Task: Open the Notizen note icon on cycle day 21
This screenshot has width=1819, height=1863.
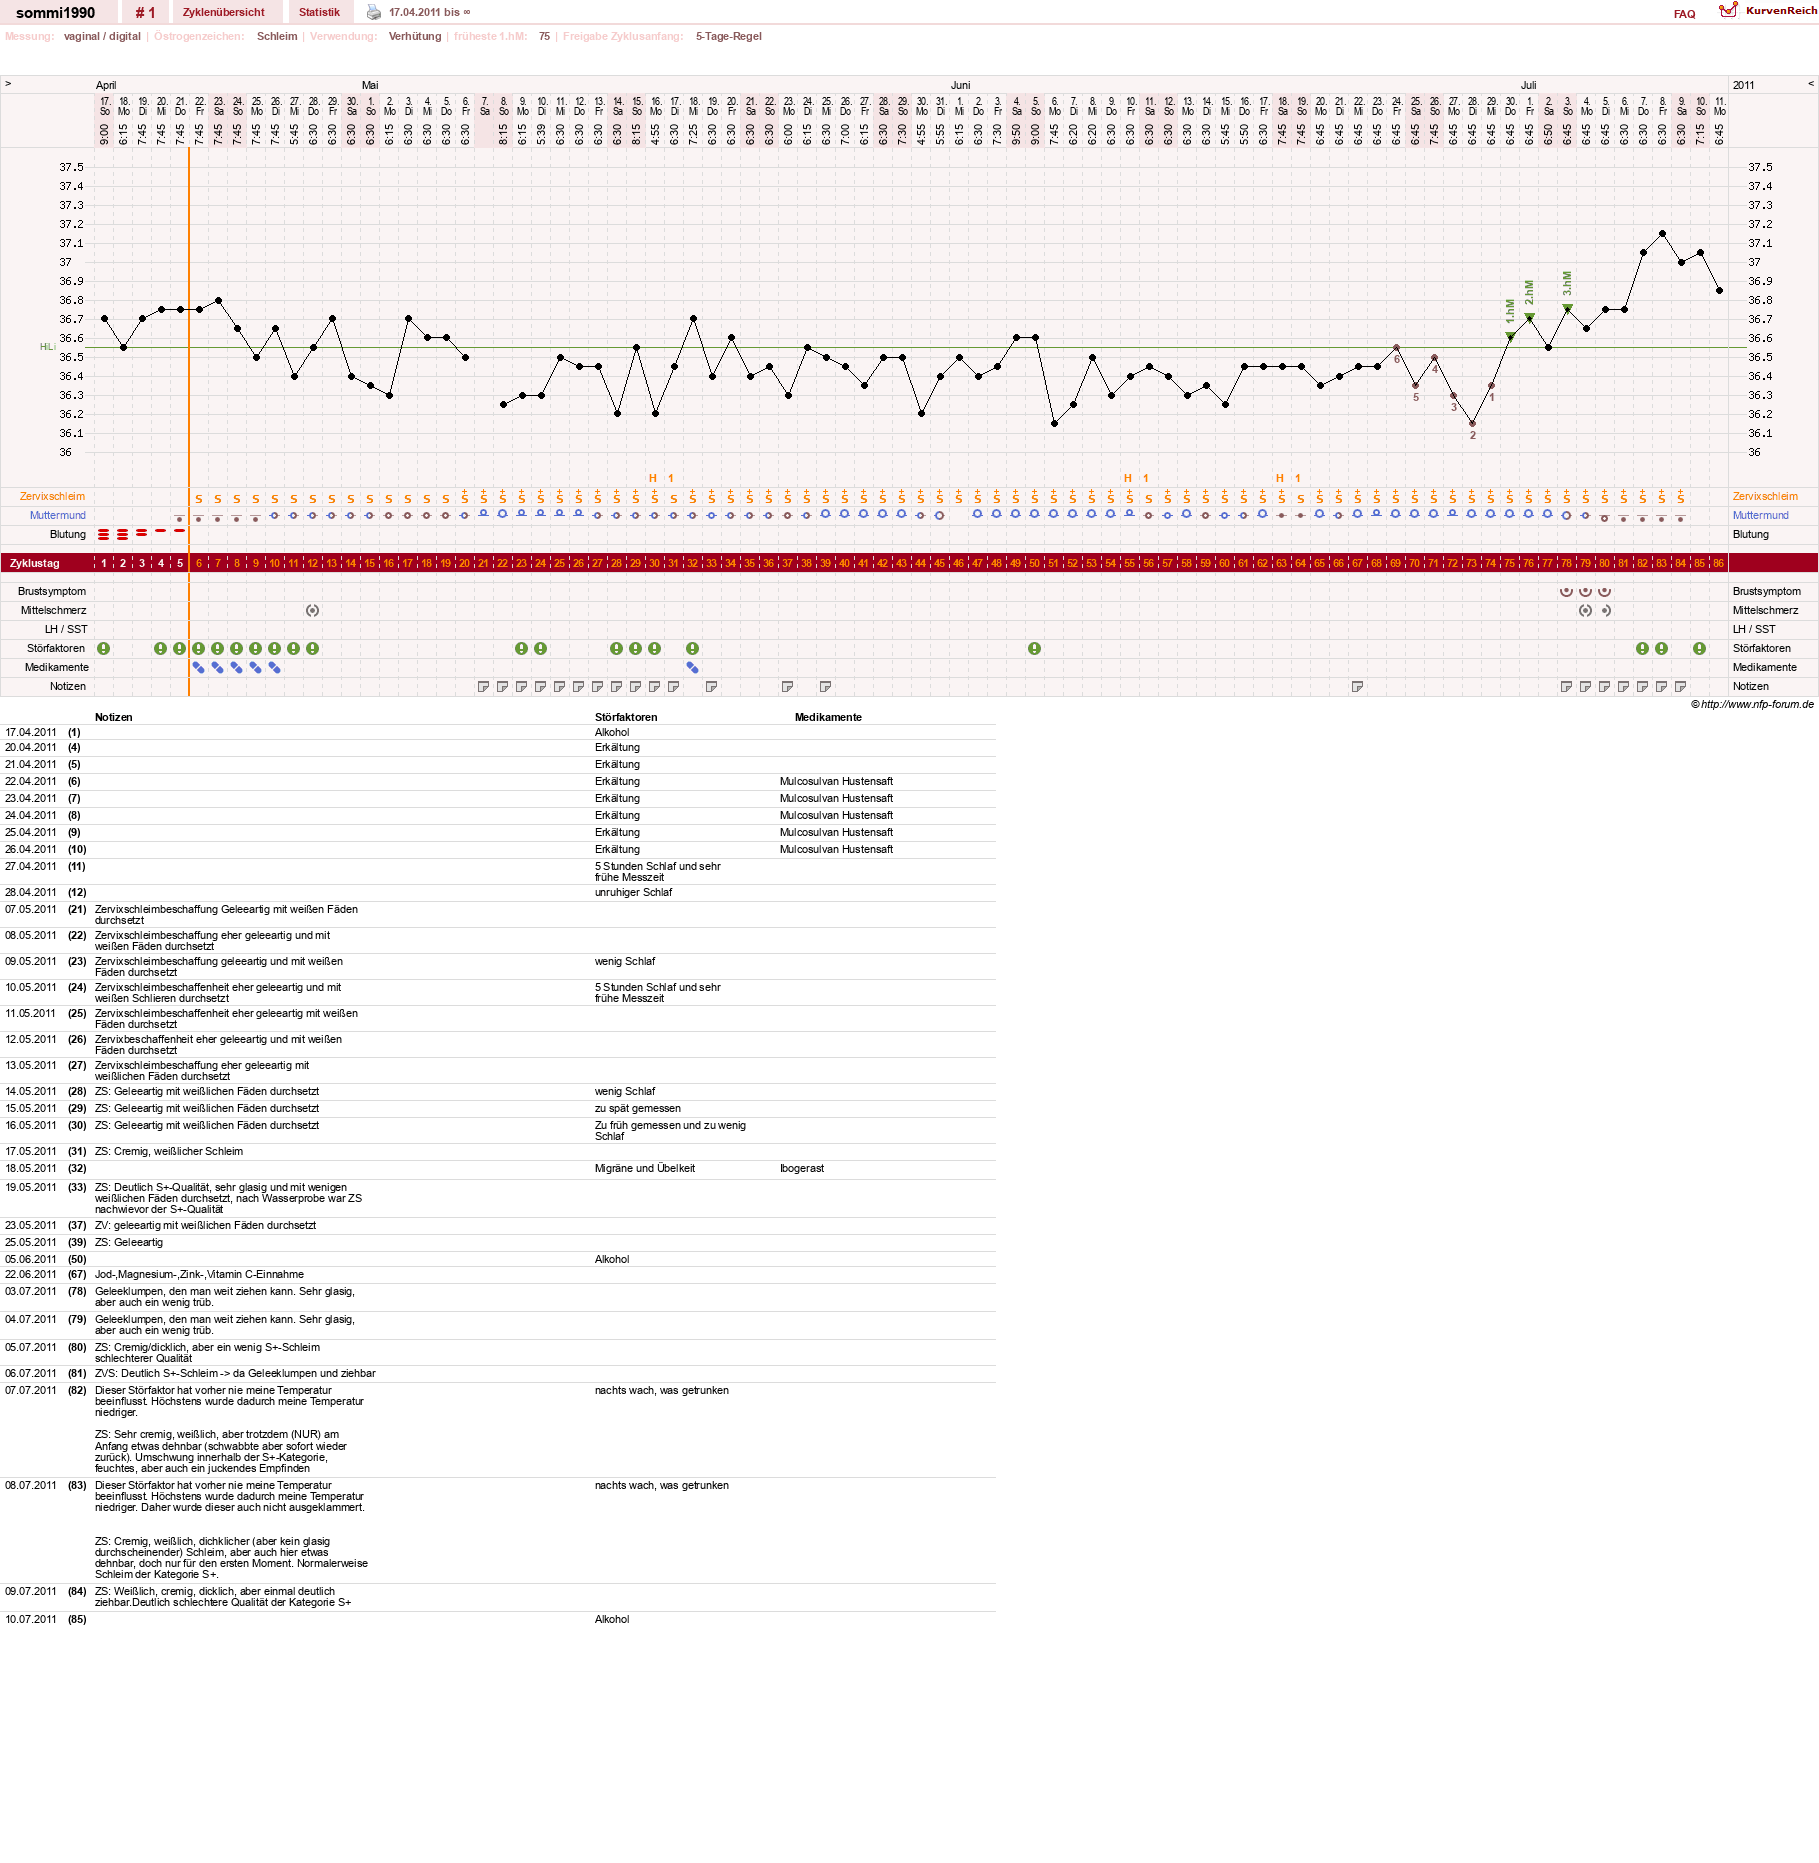Action: (484, 686)
